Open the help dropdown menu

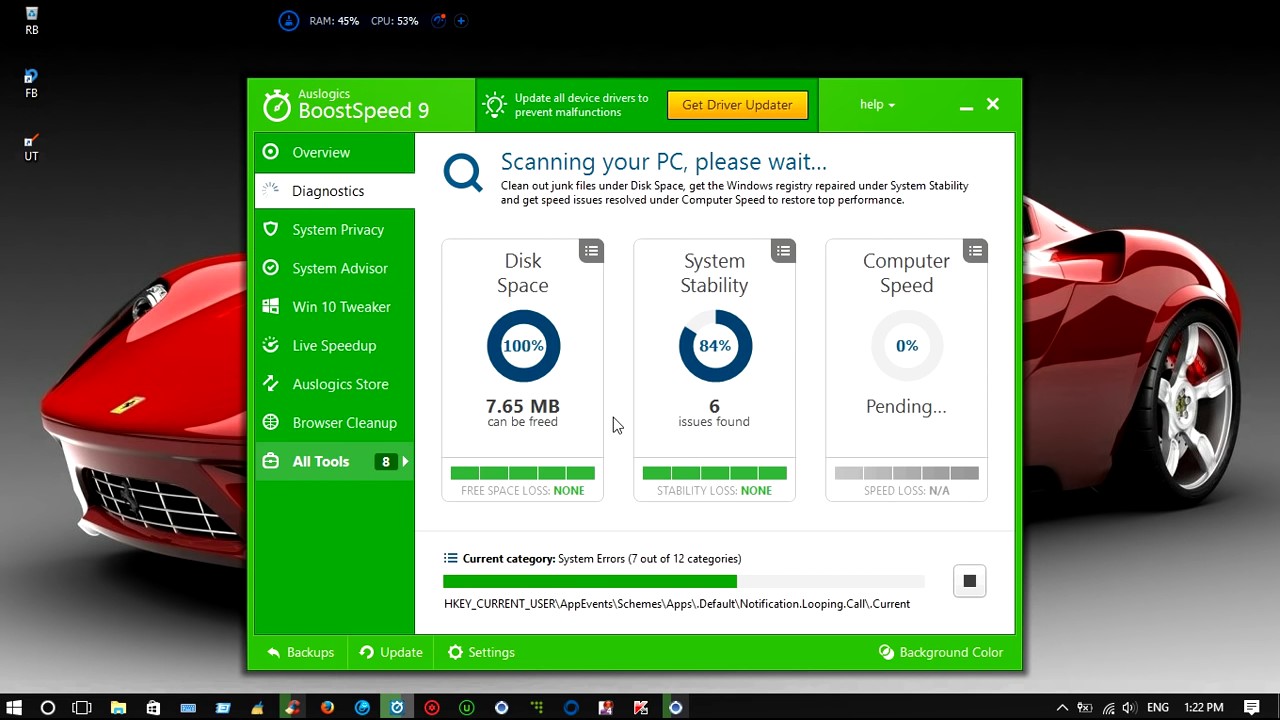coord(877,104)
